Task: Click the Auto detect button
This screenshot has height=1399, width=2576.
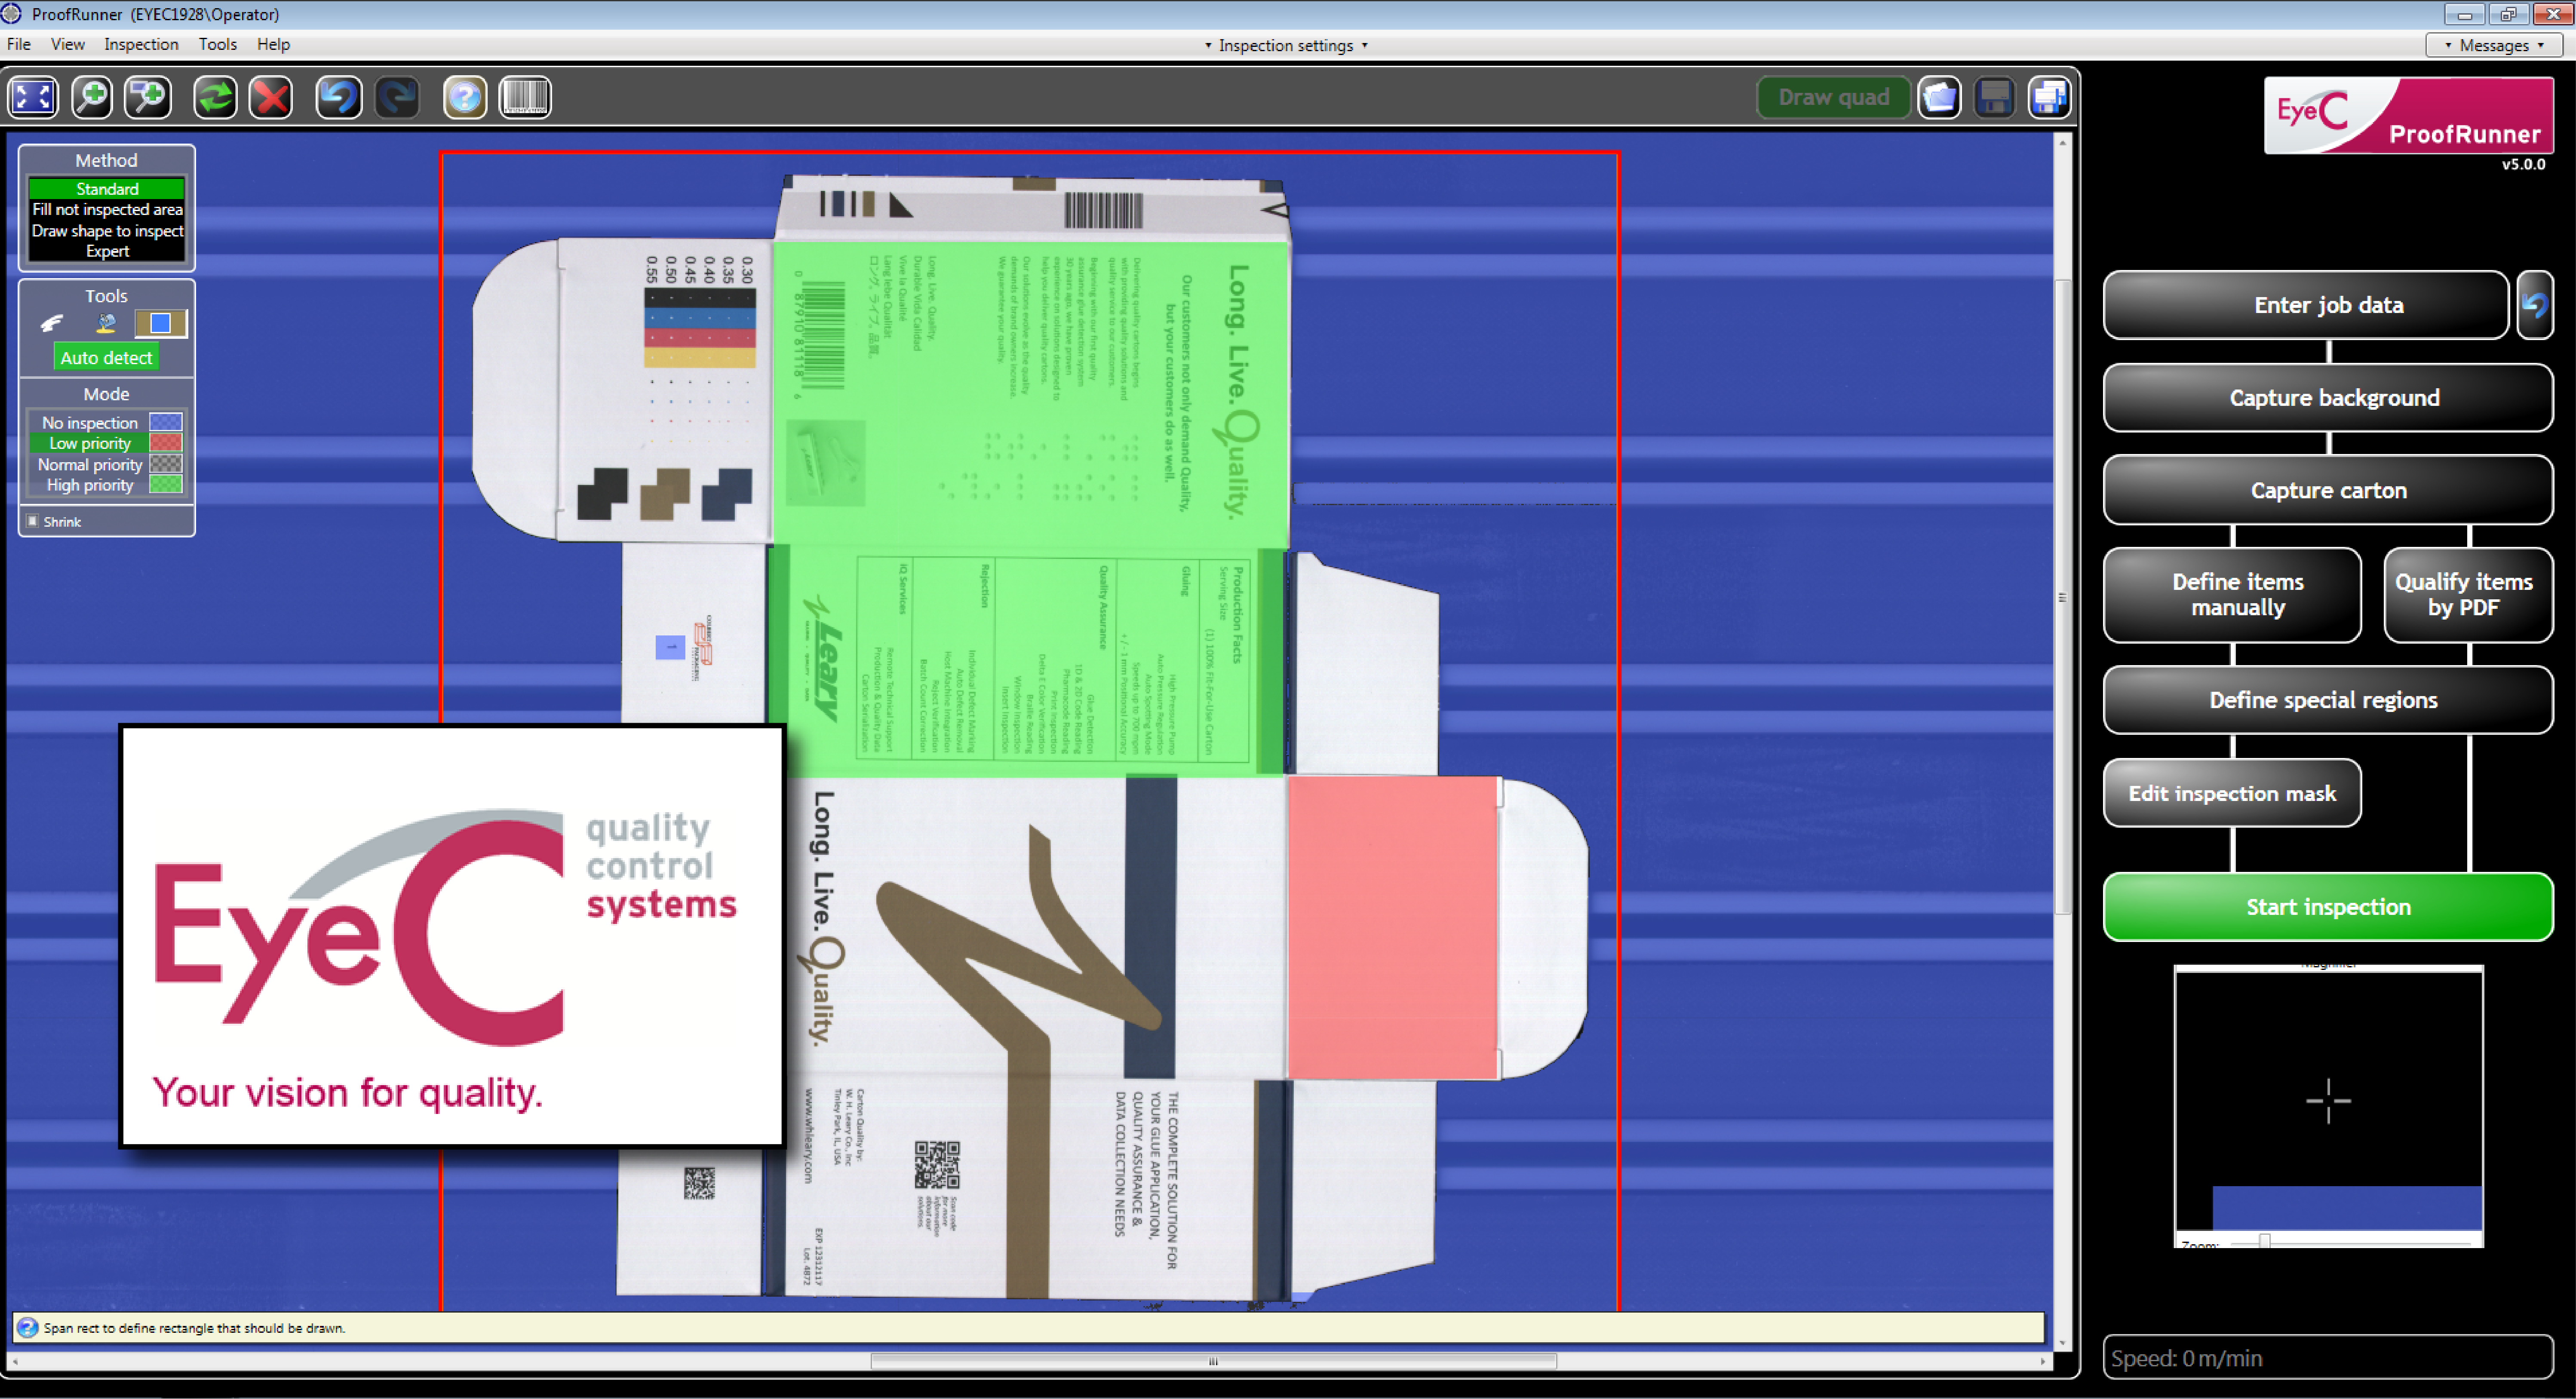Action: [x=106, y=357]
